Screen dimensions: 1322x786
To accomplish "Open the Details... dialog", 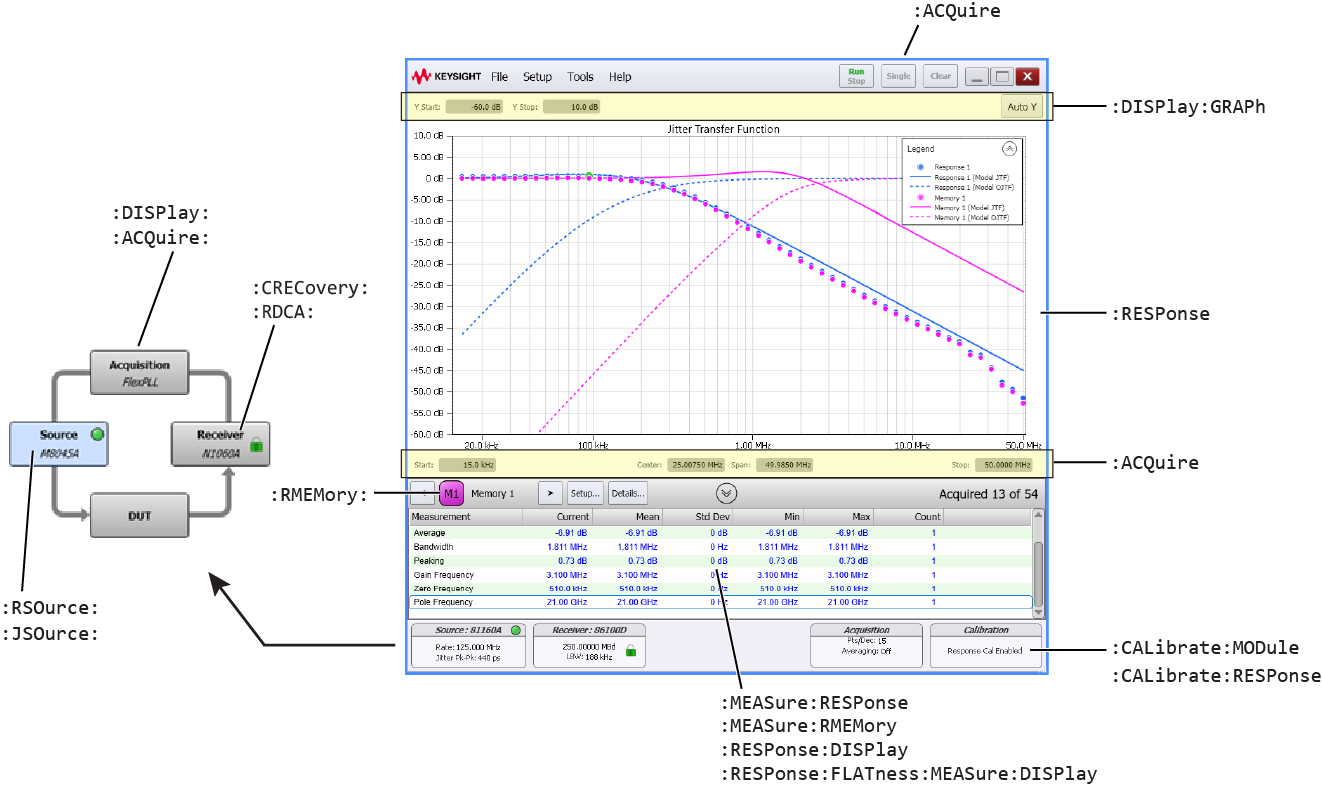I will [x=628, y=493].
